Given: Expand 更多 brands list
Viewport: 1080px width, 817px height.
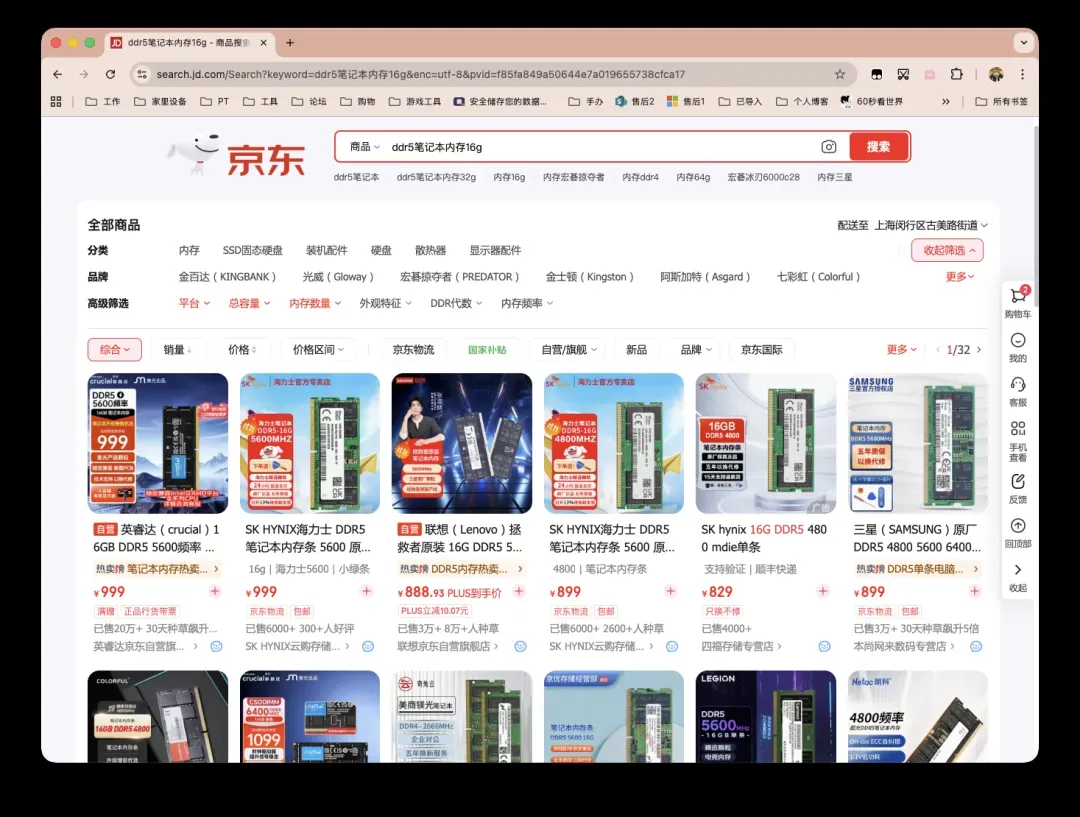Looking at the screenshot, I should click(x=960, y=277).
